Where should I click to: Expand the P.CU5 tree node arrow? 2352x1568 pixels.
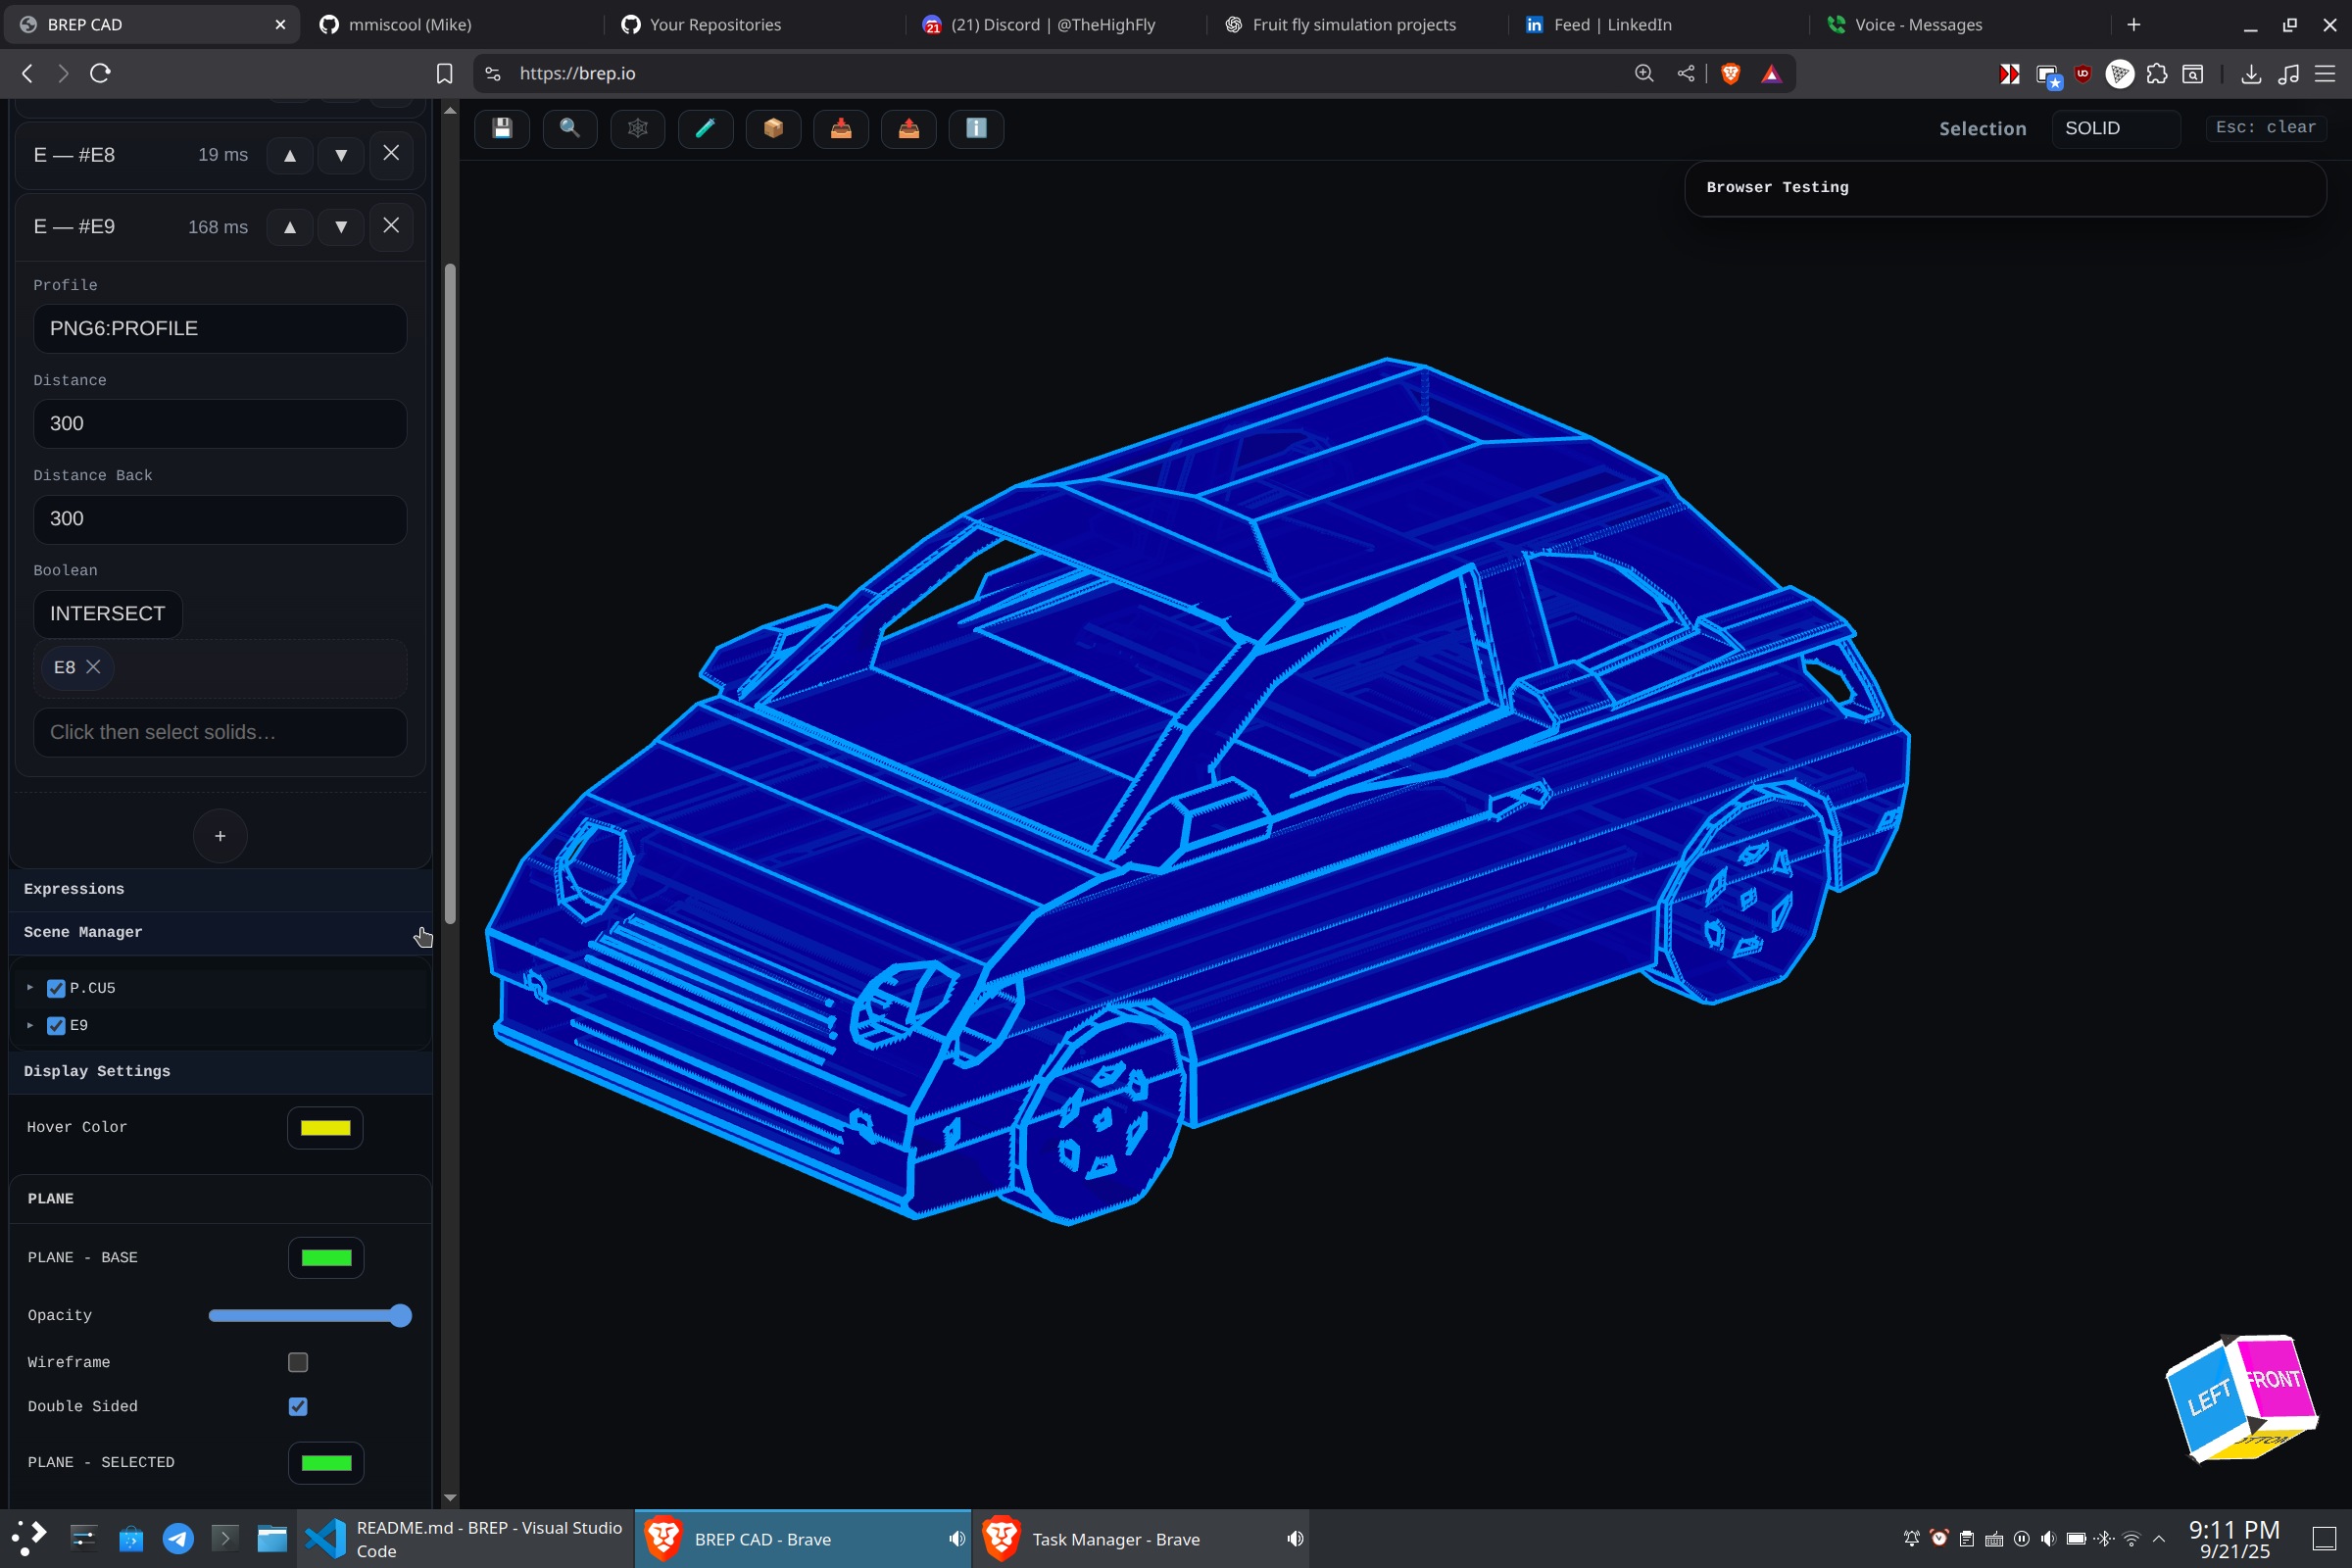pos(30,988)
